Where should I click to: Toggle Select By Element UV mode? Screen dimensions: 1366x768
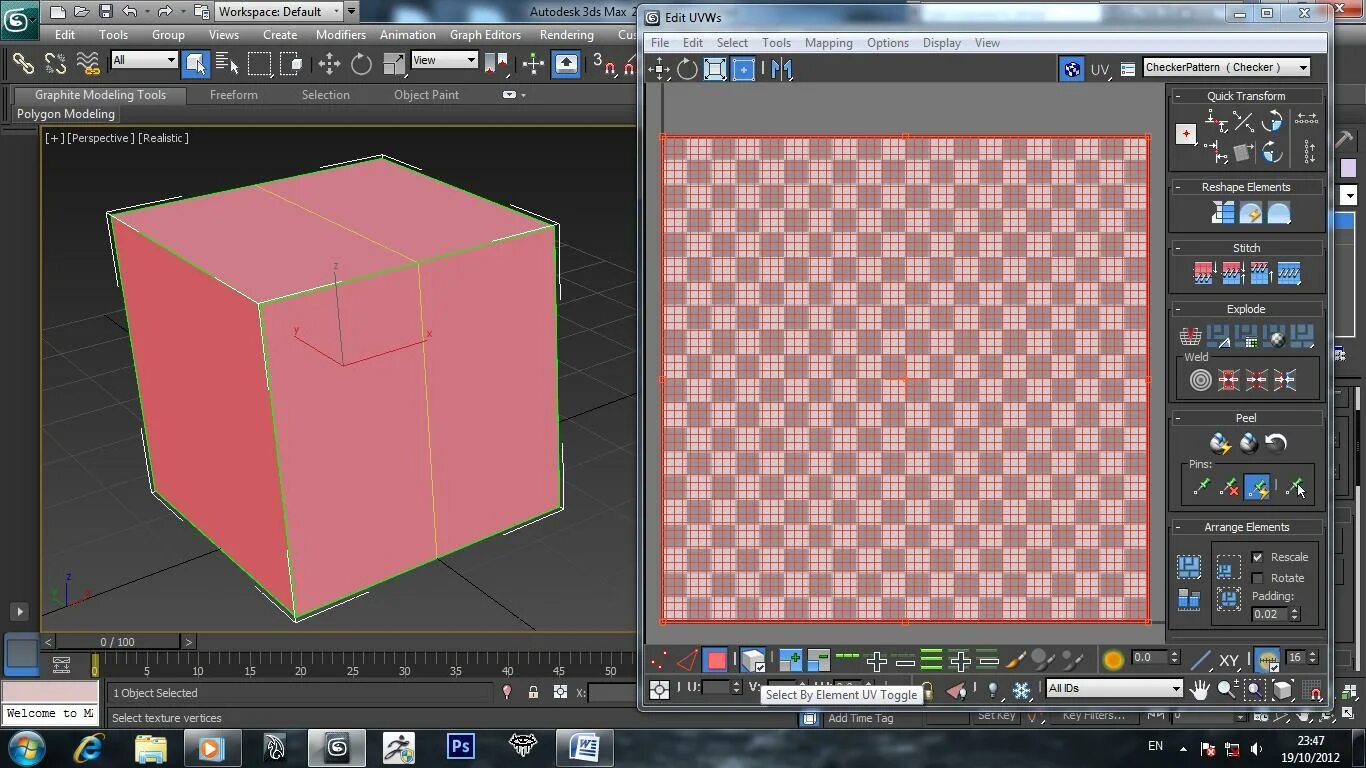tap(753, 660)
